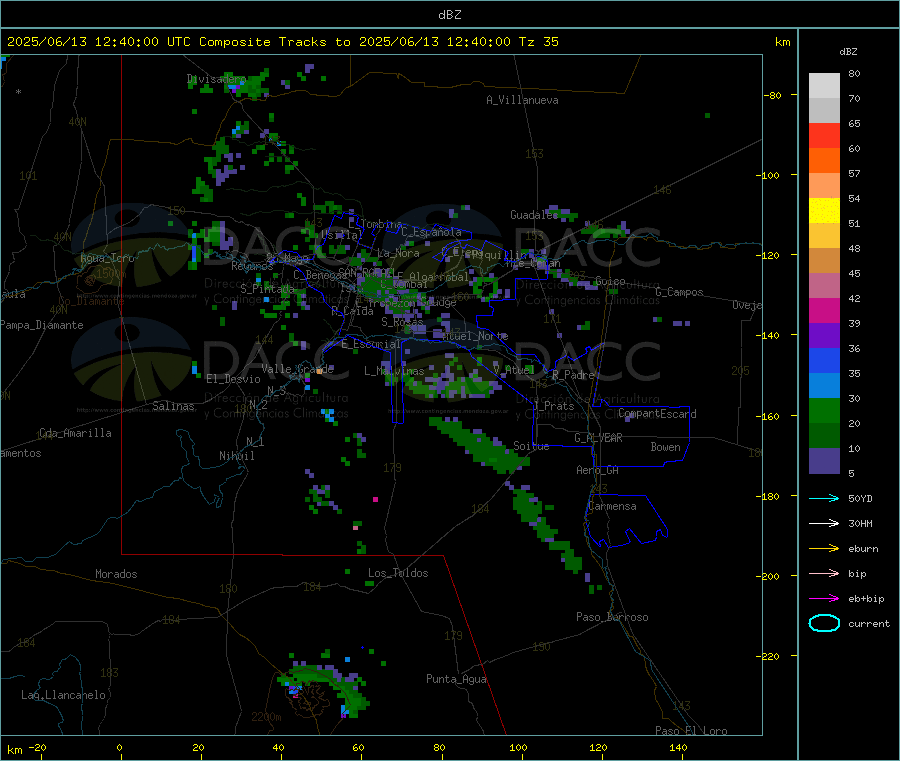The height and width of the screenshot is (761, 900).
Task: Click the white 30HM arrow icon
Action: pyautogui.click(x=824, y=523)
